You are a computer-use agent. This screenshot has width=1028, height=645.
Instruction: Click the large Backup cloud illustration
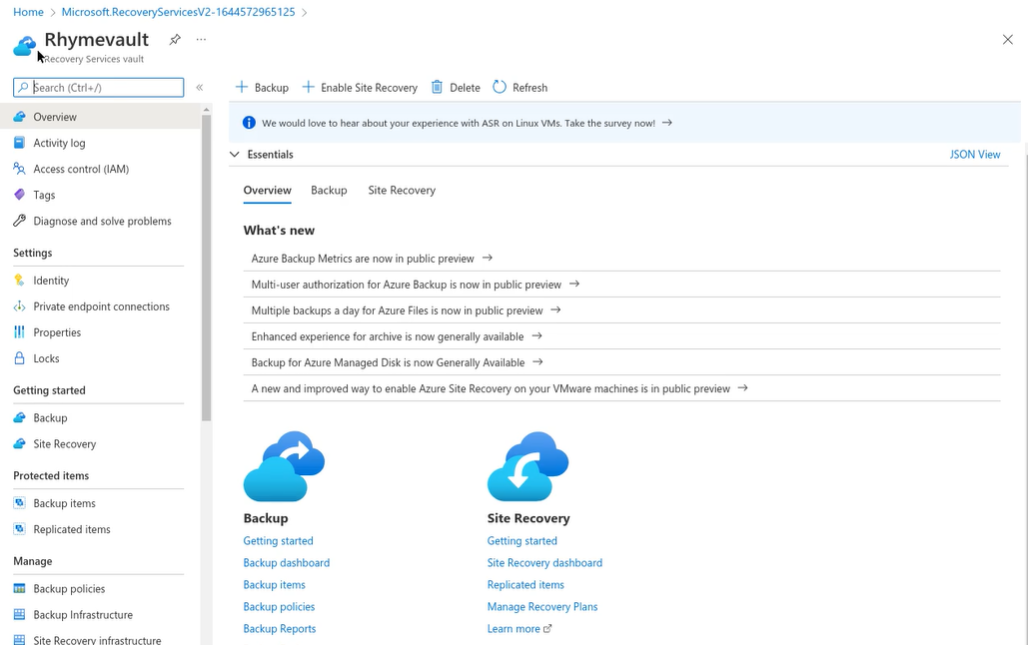(x=284, y=466)
